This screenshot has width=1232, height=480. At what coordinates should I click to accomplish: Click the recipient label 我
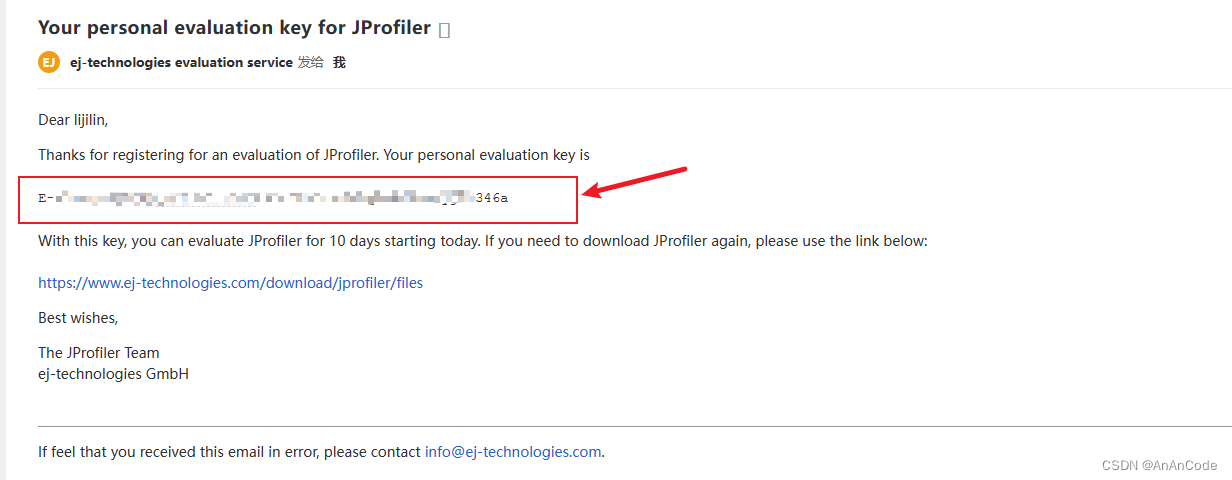[339, 62]
